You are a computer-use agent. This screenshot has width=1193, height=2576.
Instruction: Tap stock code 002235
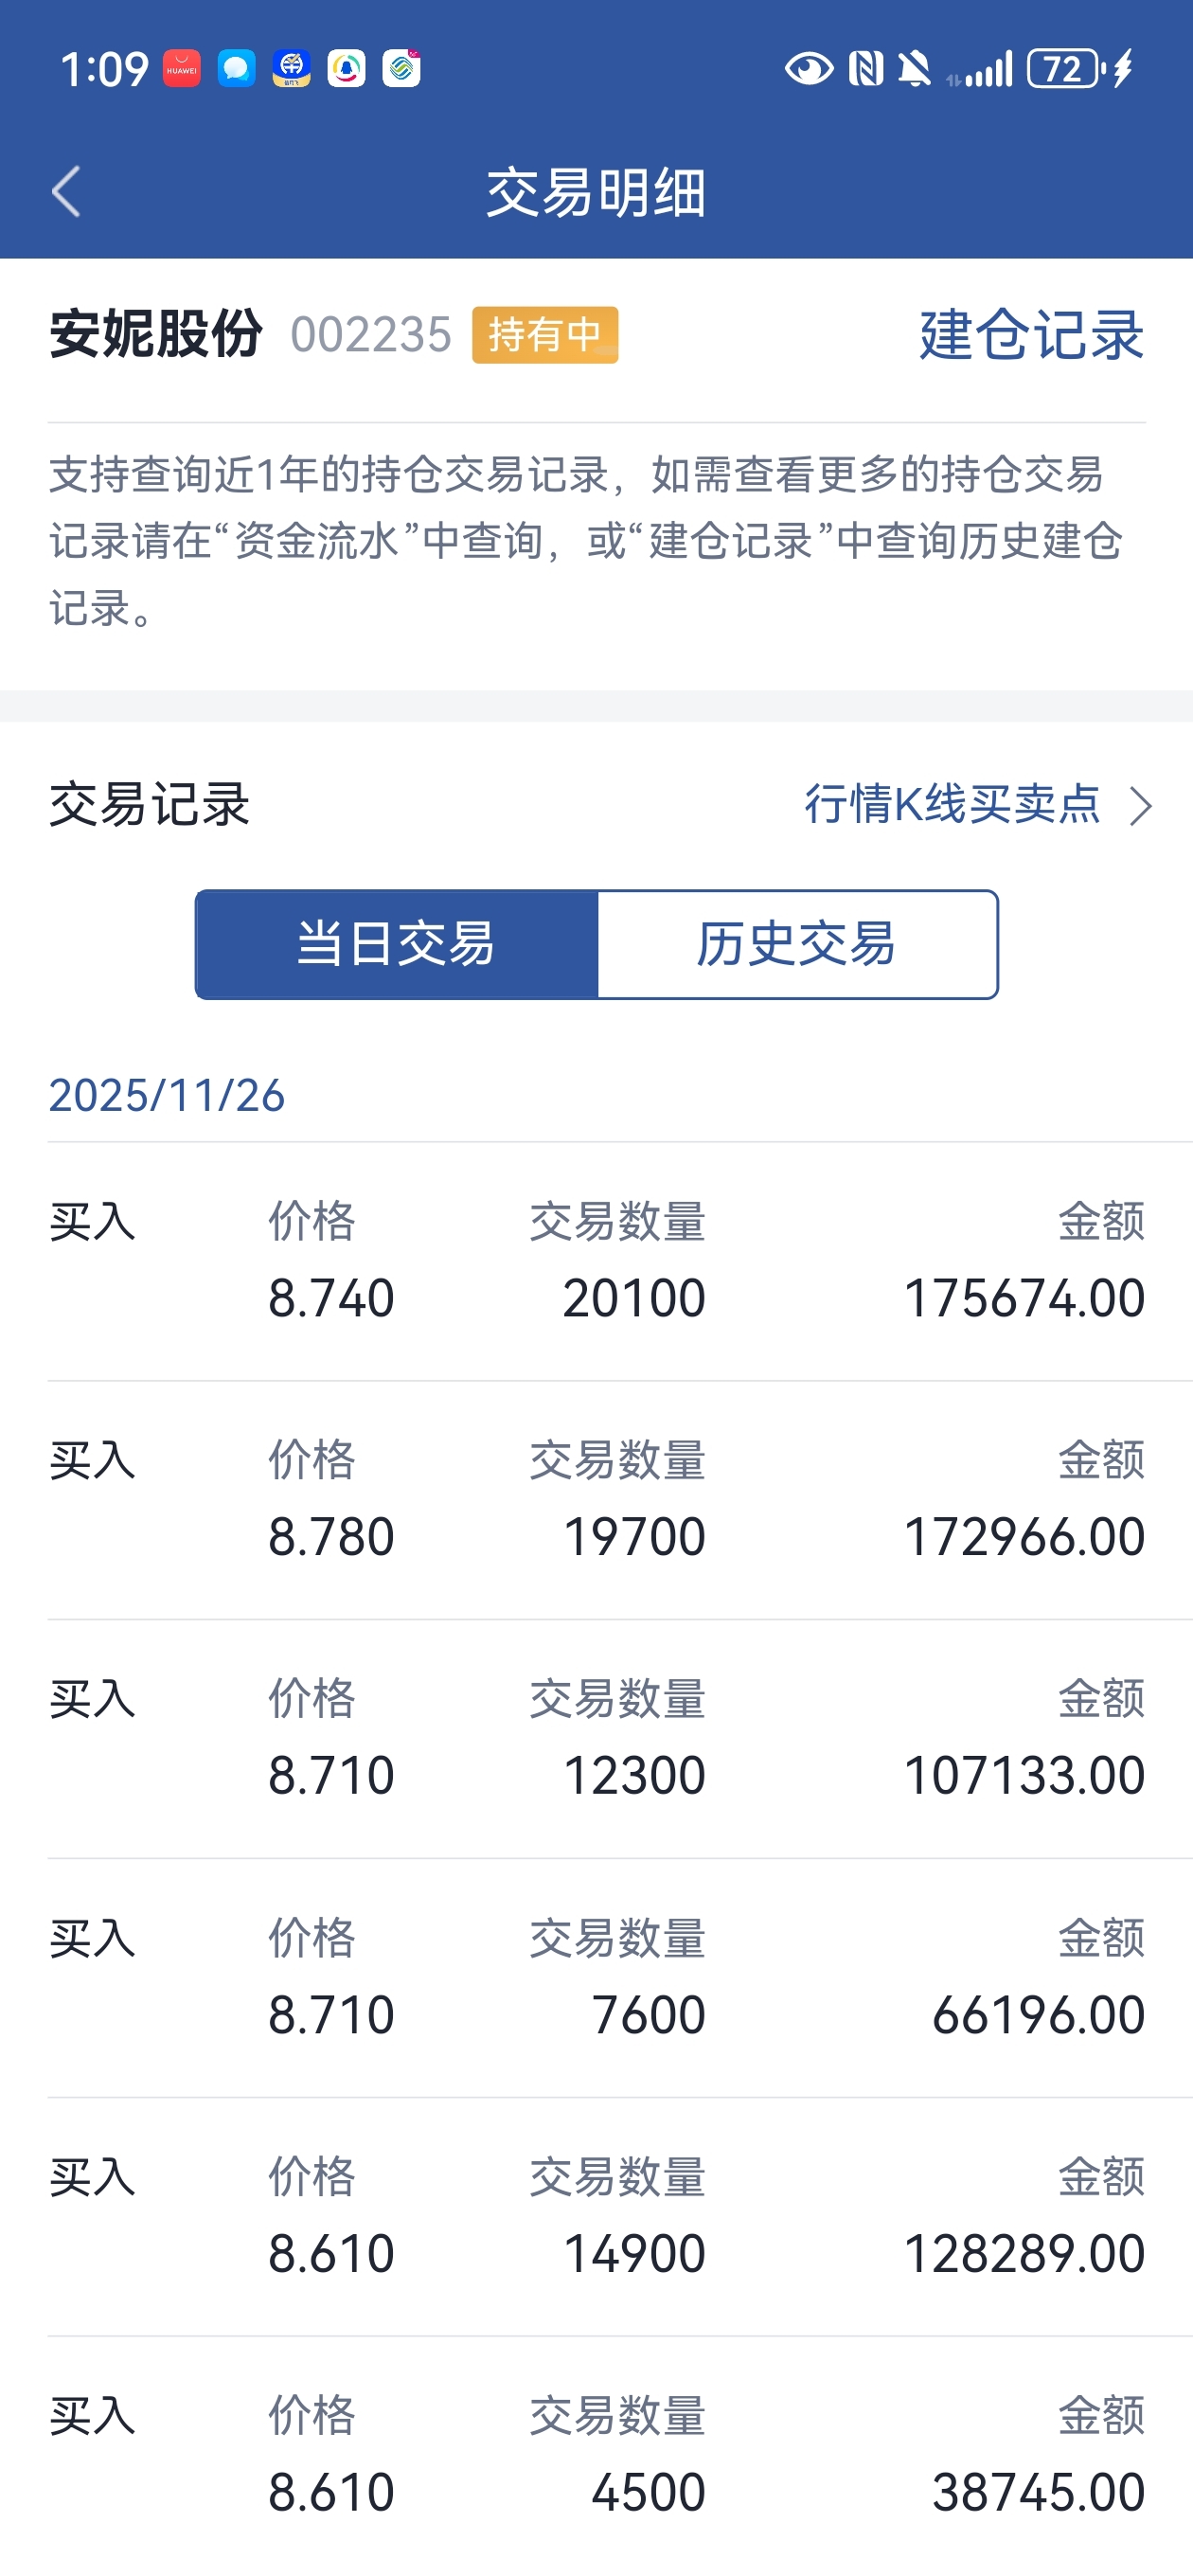tap(371, 334)
